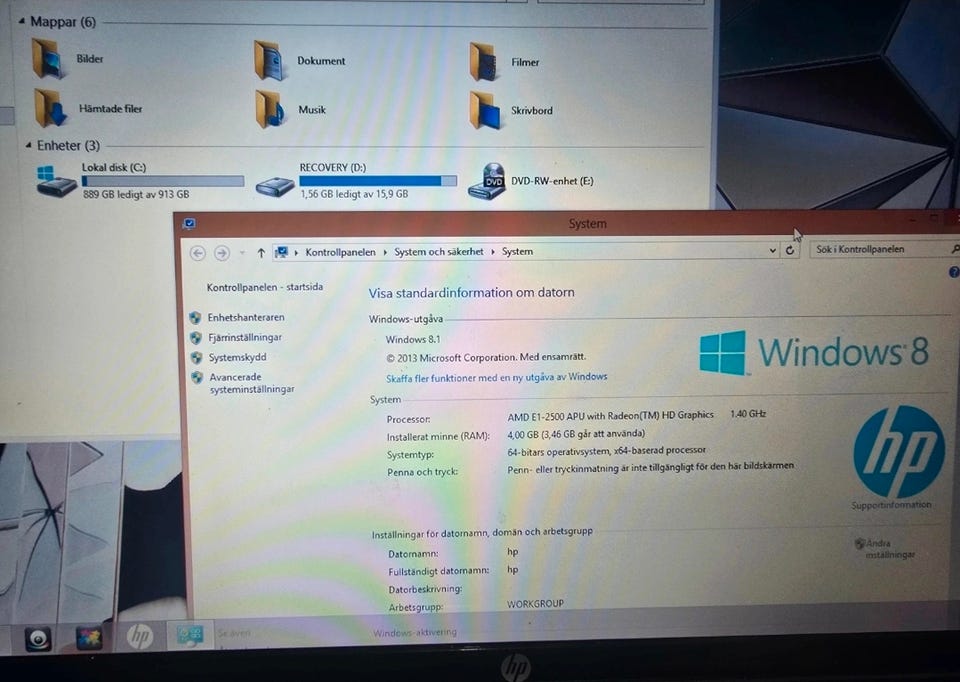Click the Windows 8 logo graphic
The height and width of the screenshot is (682, 960).
814,353
